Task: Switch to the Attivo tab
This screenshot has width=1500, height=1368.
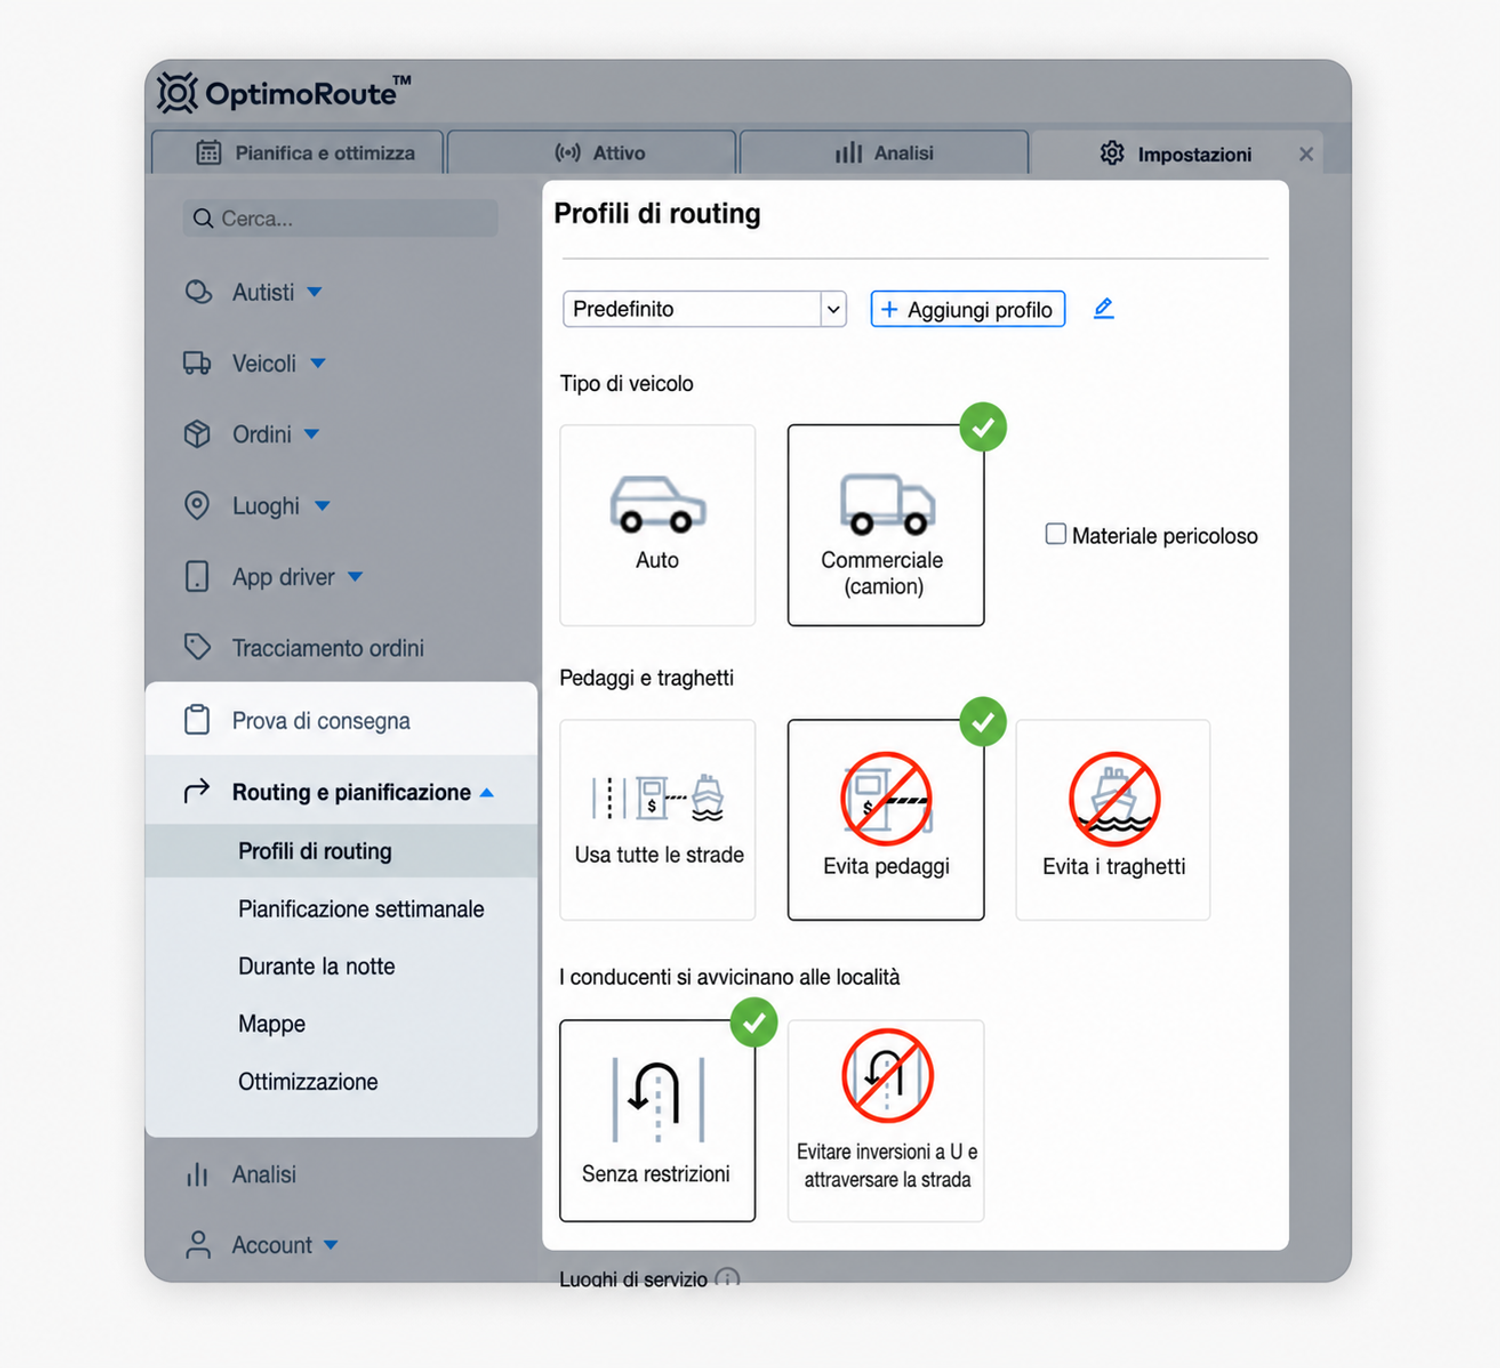Action: 592,152
